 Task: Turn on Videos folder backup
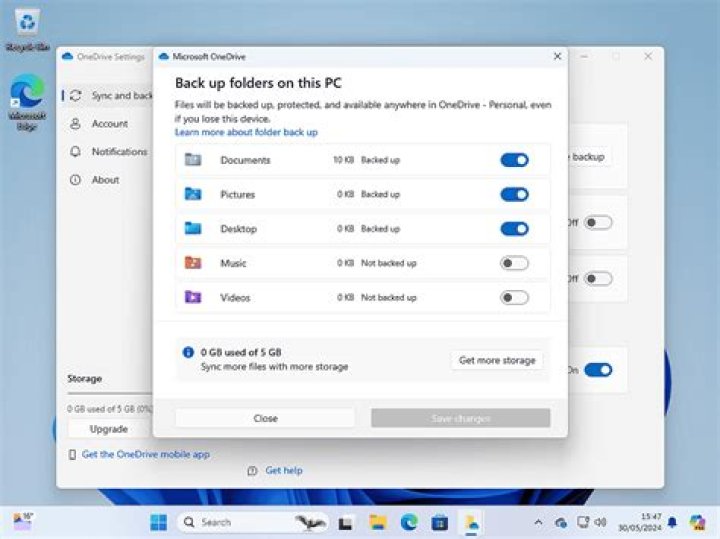[514, 298]
